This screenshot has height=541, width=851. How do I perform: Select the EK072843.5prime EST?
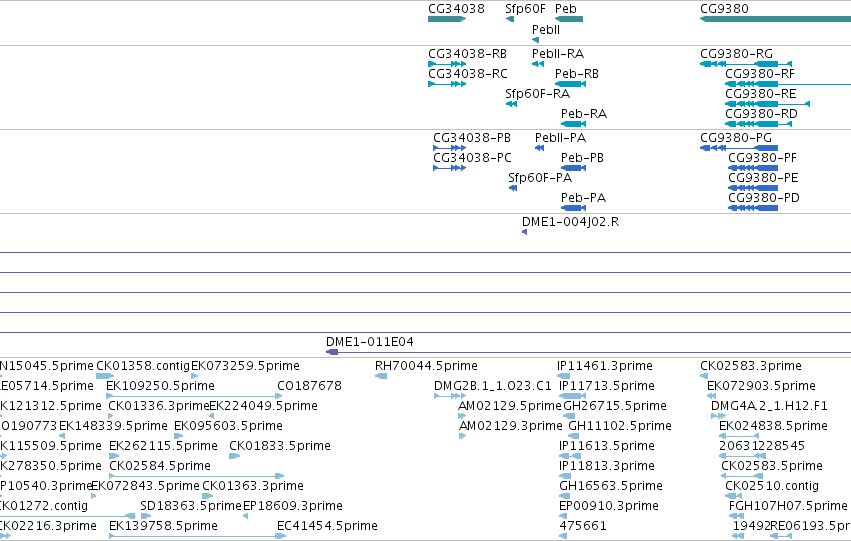[94, 497]
